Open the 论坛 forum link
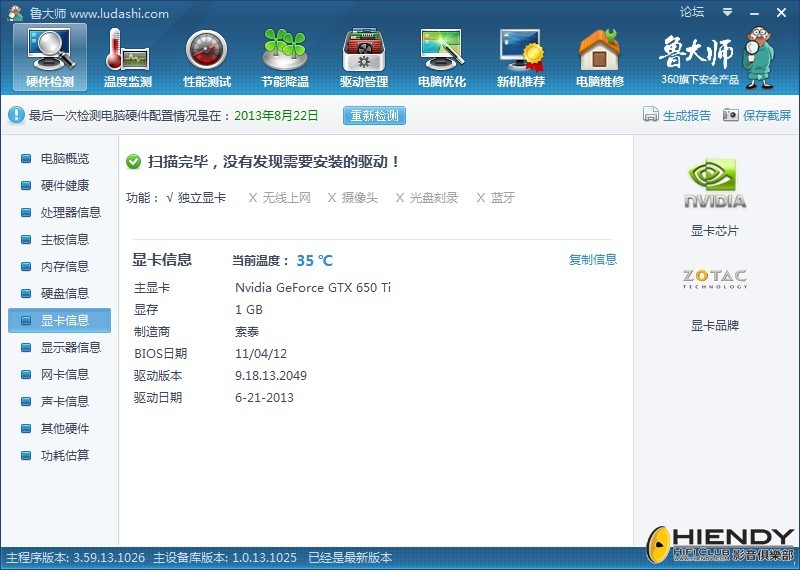 (692, 12)
